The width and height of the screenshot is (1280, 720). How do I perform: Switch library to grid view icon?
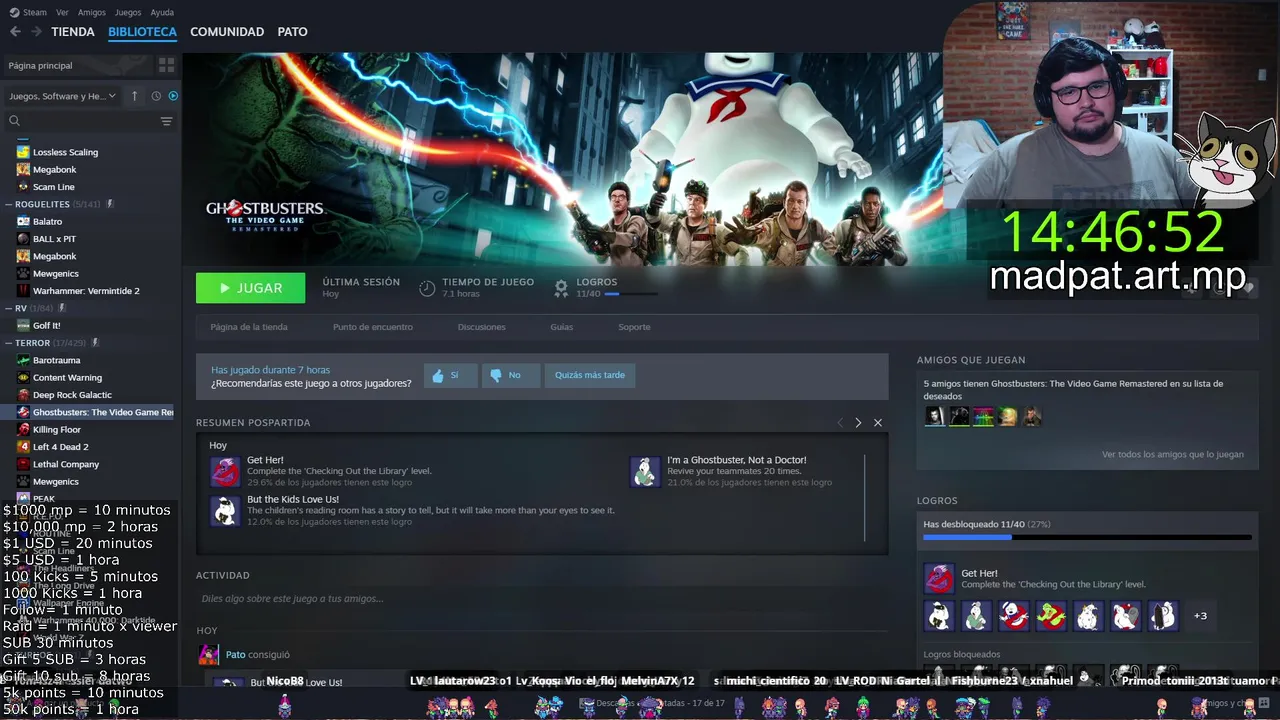click(166, 65)
